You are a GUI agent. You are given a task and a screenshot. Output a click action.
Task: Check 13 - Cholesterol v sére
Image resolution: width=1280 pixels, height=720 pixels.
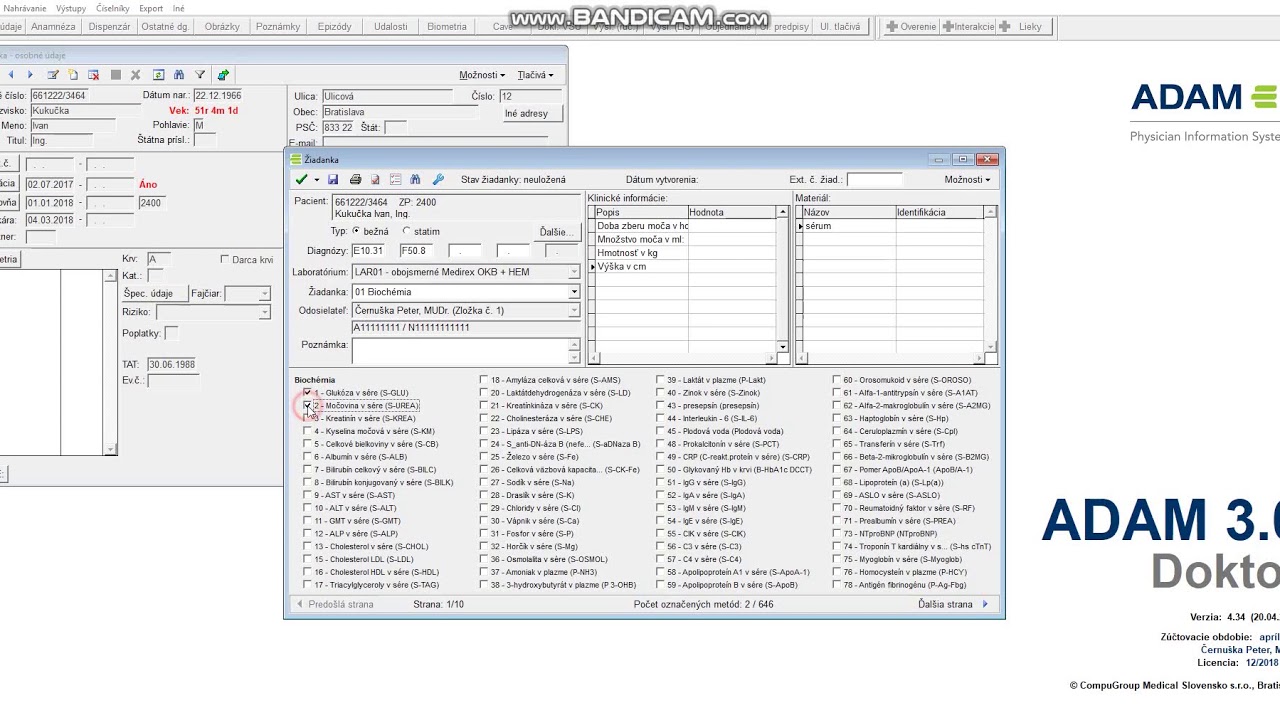pos(308,547)
